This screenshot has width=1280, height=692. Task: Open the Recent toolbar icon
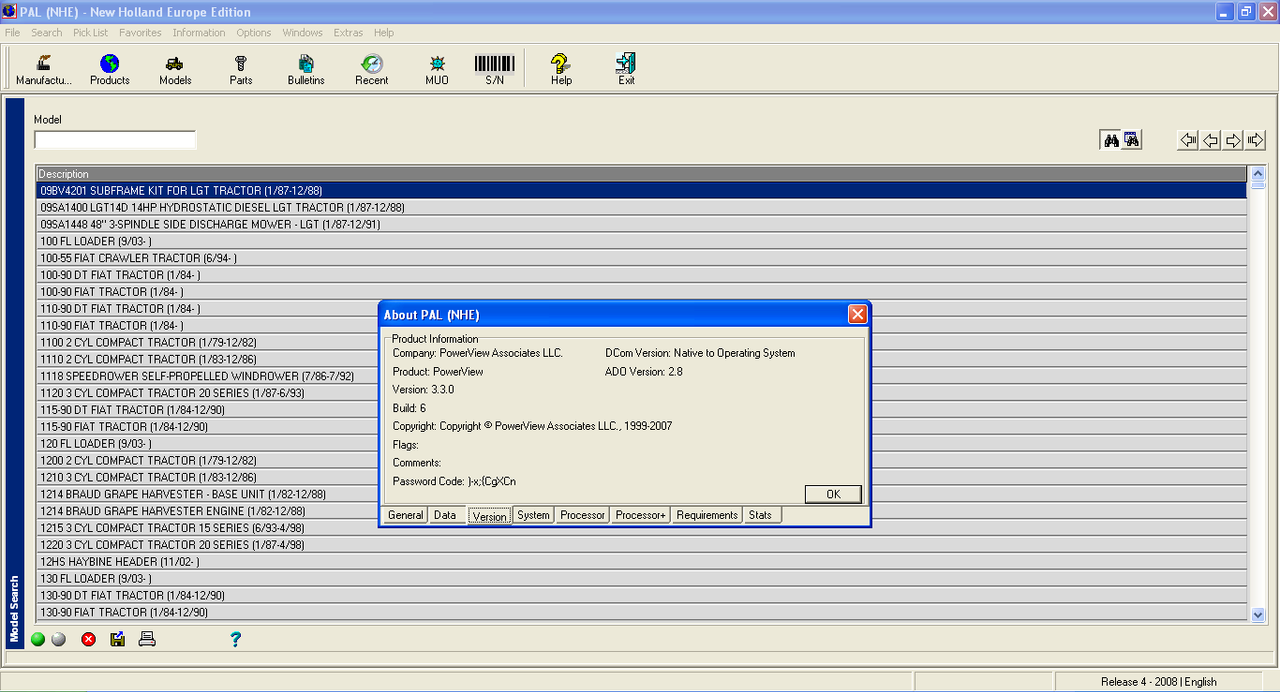372,69
